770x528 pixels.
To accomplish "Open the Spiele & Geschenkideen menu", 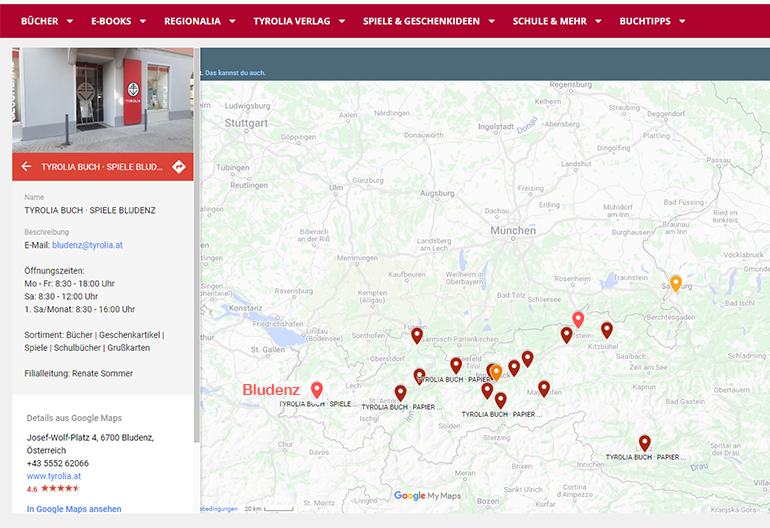I will (429, 21).
